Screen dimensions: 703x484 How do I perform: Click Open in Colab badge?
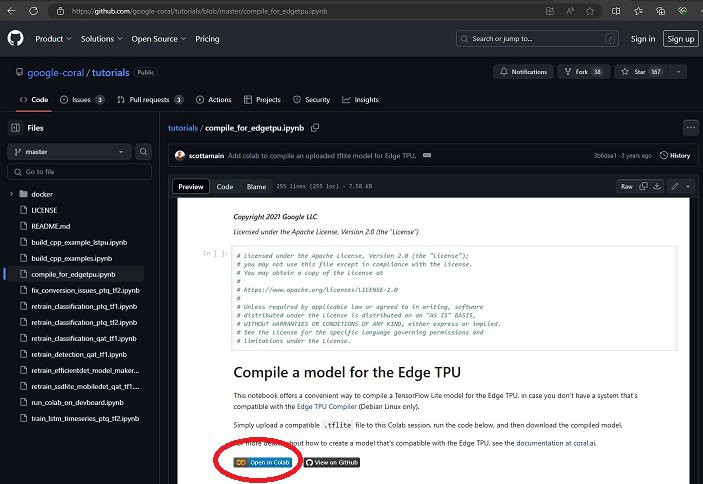[x=263, y=462]
